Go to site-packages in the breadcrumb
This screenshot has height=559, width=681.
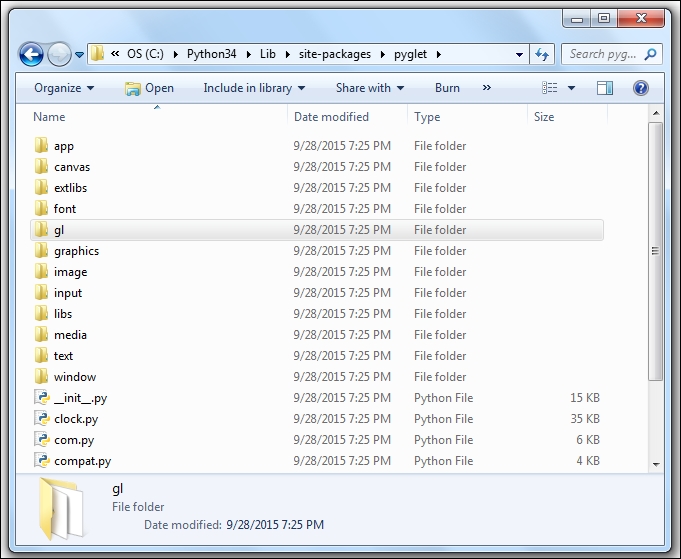(335, 54)
